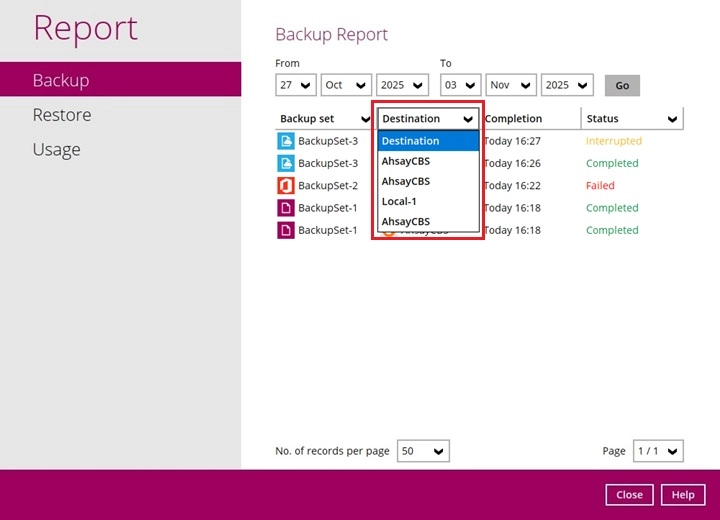
Task: Click the last BackupSet-1 document icon
Action: pos(286,230)
